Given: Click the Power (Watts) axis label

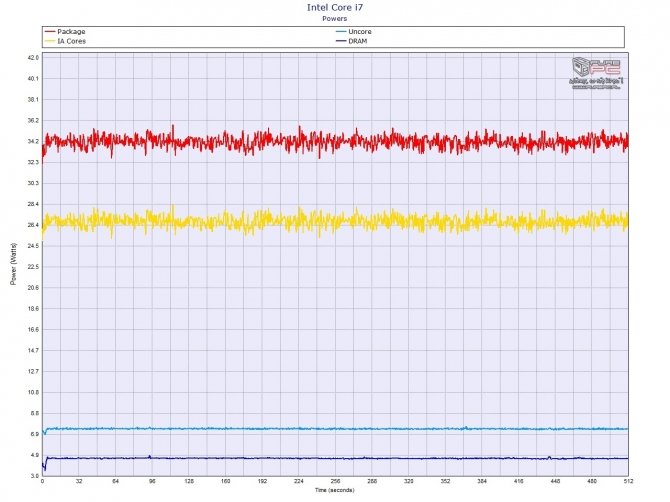Looking at the screenshot, I should (x=13, y=264).
